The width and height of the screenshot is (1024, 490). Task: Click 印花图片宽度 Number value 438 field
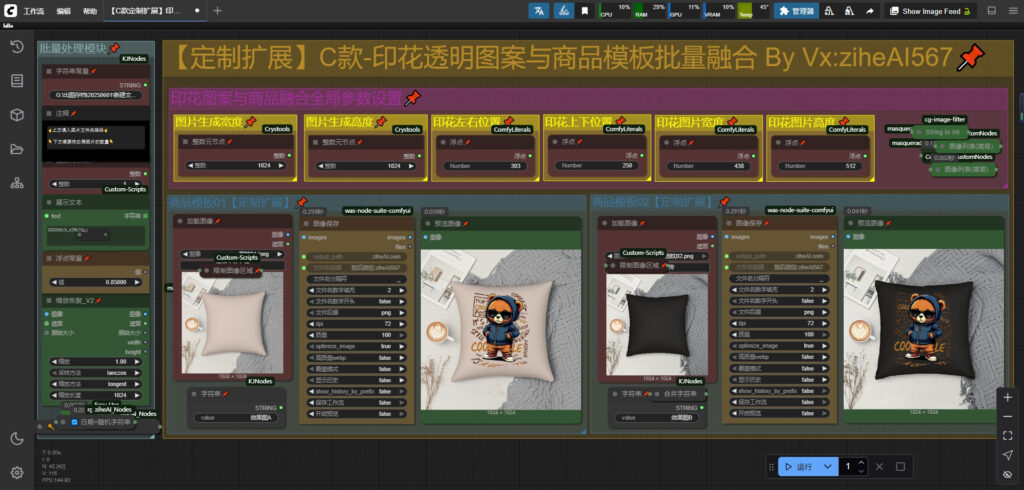[x=709, y=166]
